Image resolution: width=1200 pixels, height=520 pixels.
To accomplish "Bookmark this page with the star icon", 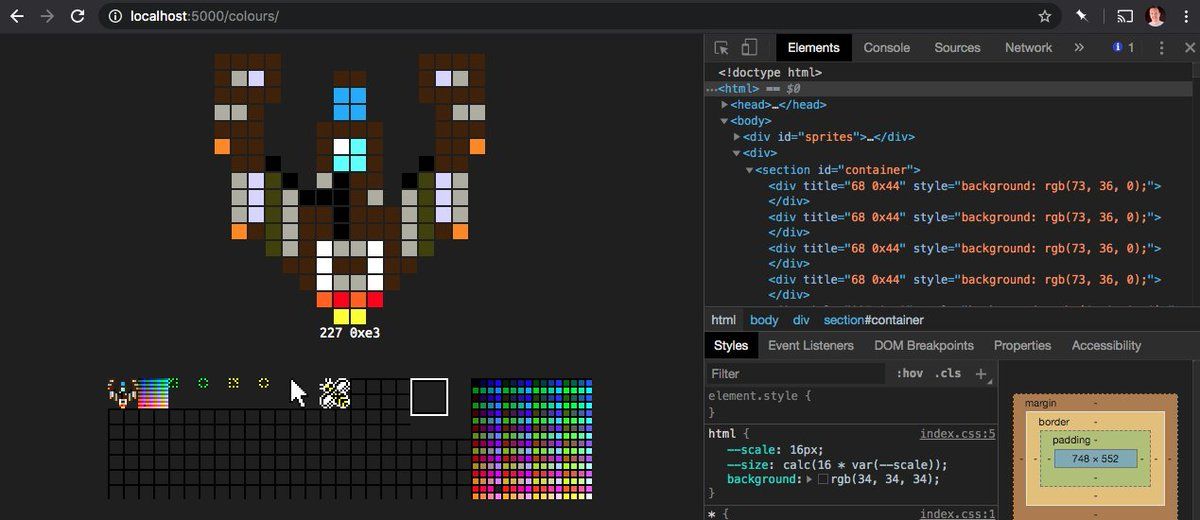I will 1045,16.
